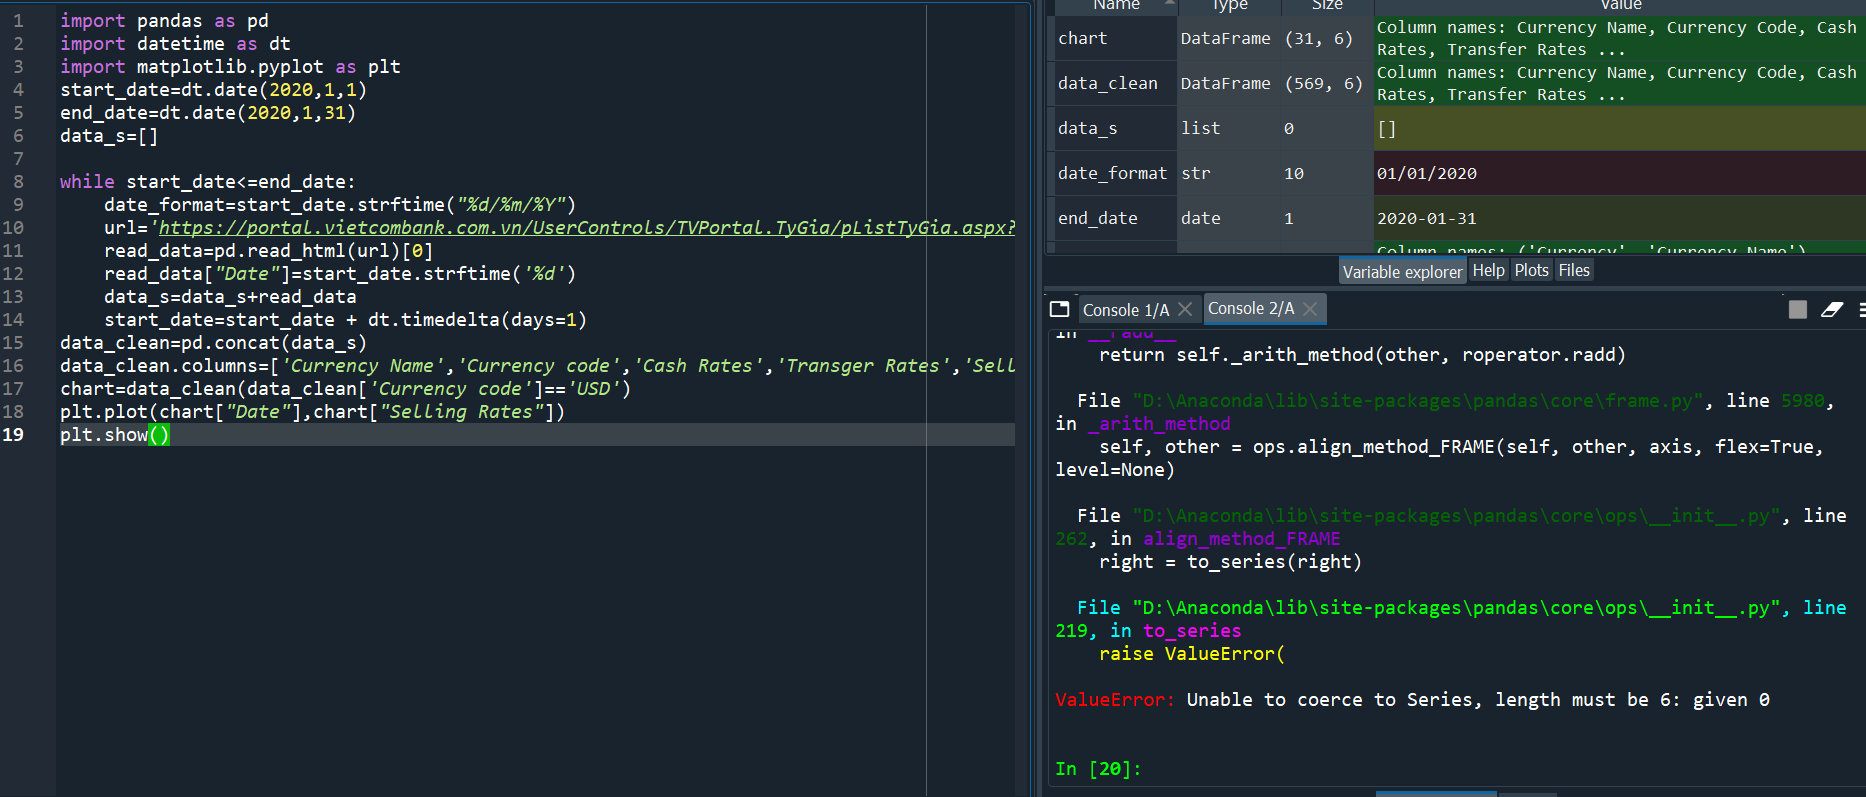The height and width of the screenshot is (797, 1866).
Task: Select the end_date variable name
Action: tap(1098, 218)
